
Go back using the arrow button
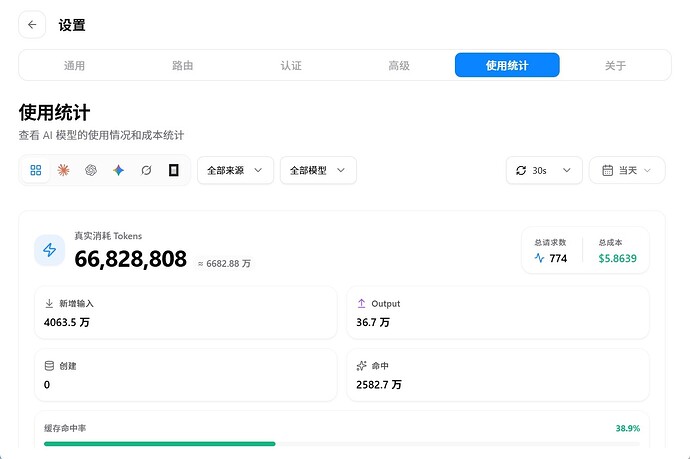32,25
